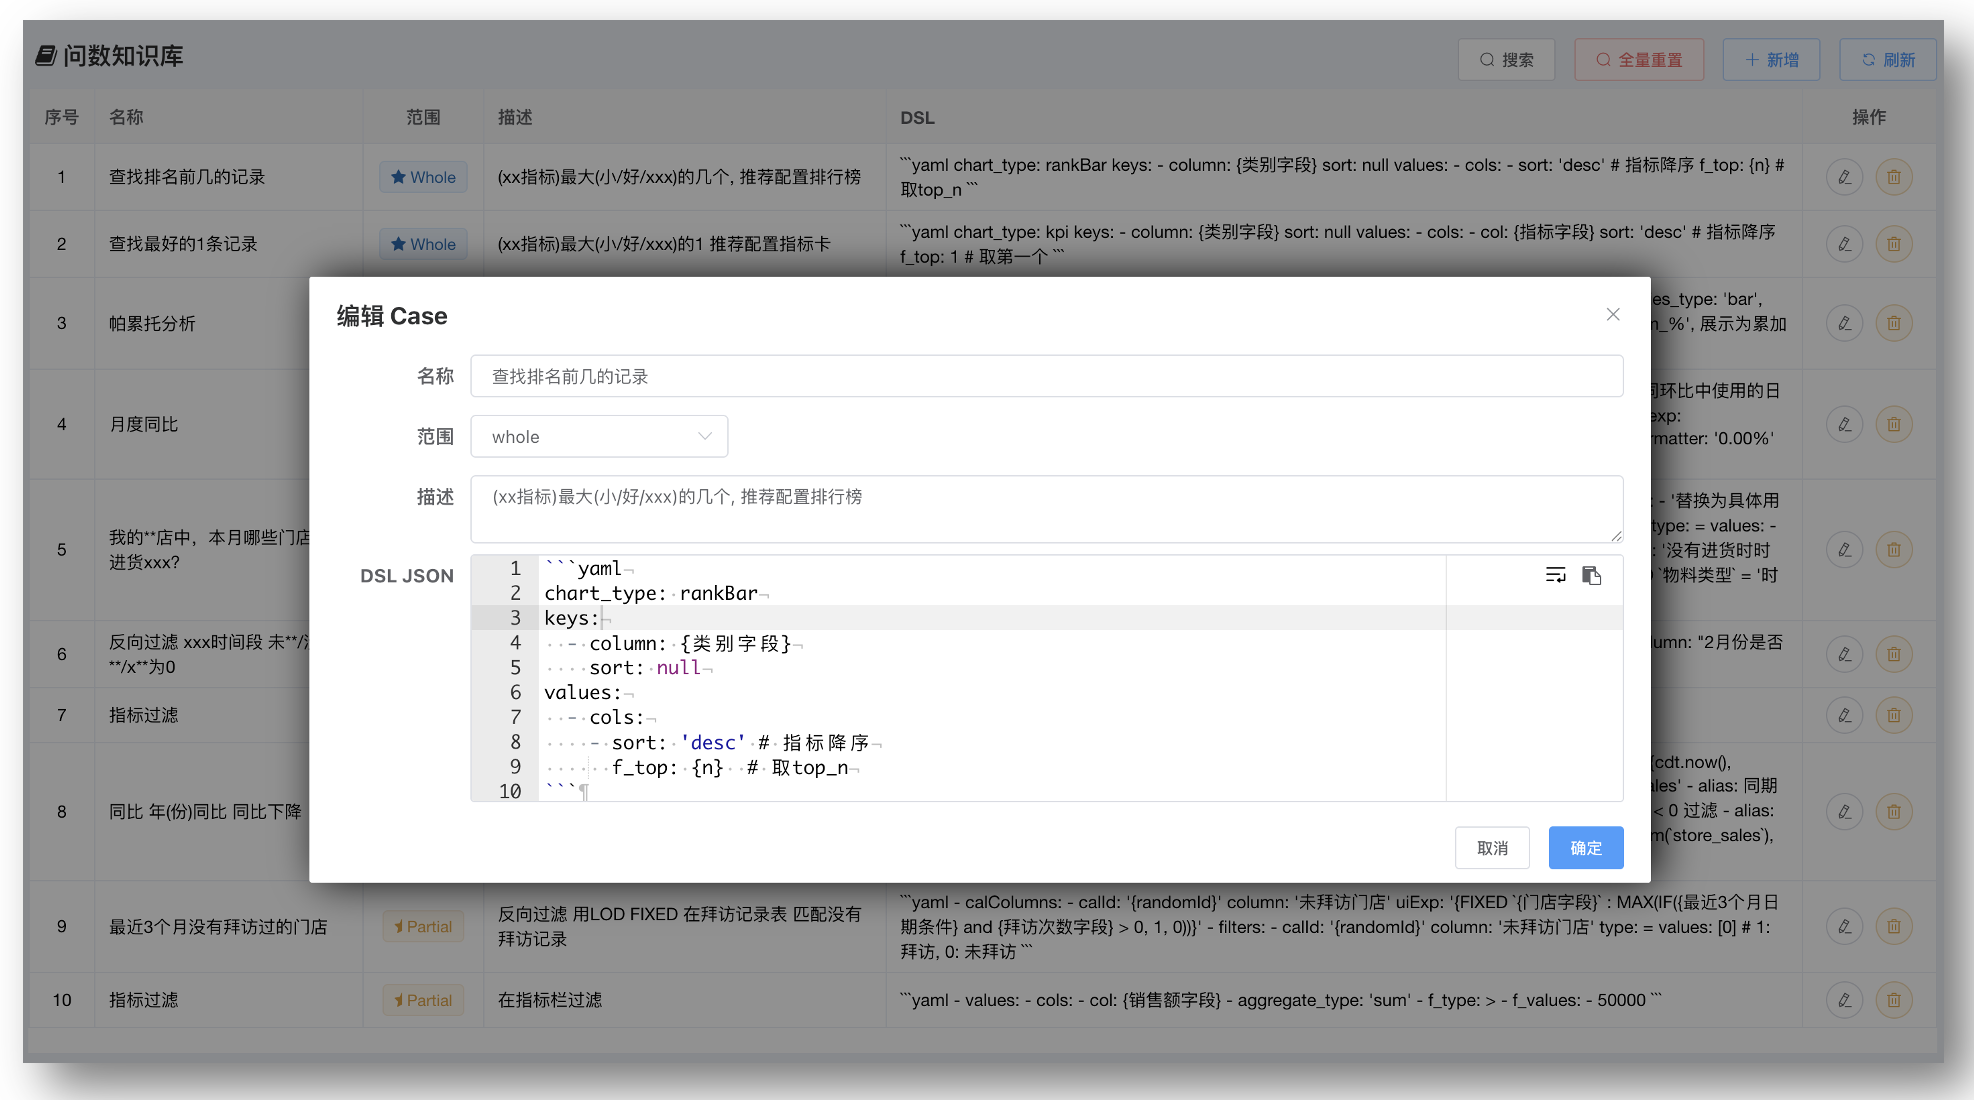Click the 操作 column header
The width and height of the screenshot is (1974, 1100).
tap(1869, 117)
